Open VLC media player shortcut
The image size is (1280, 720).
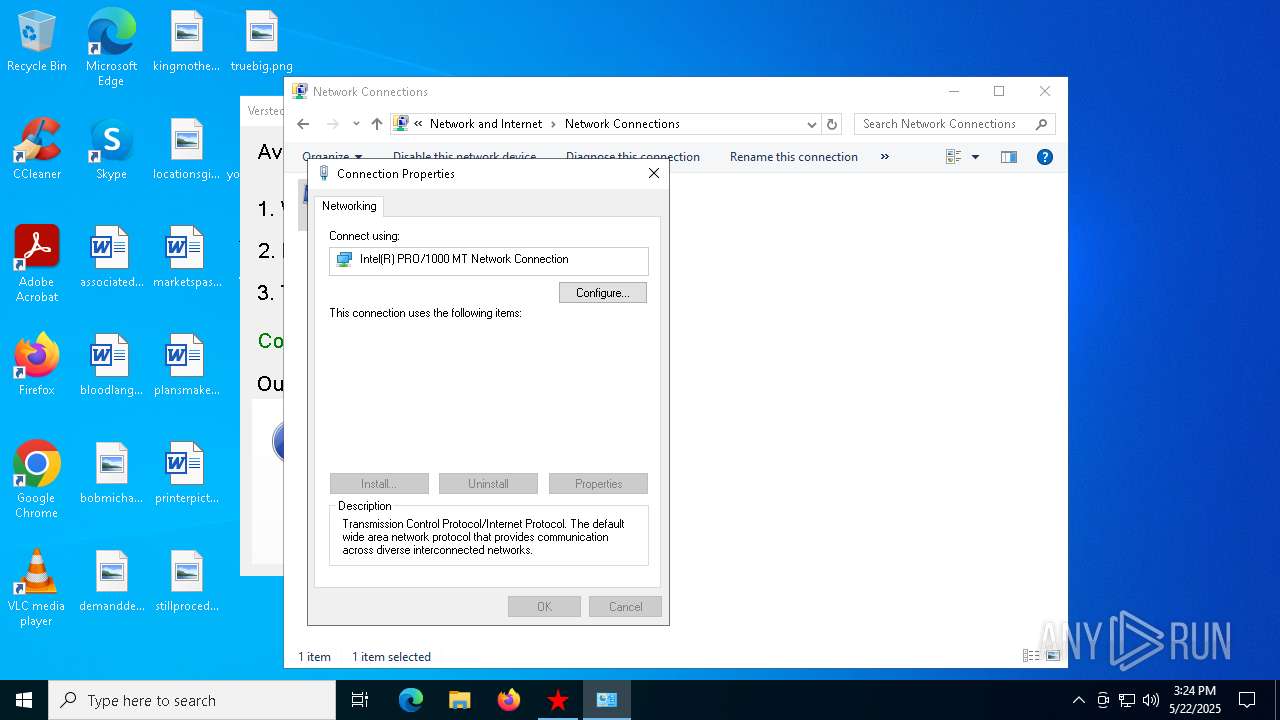37,588
